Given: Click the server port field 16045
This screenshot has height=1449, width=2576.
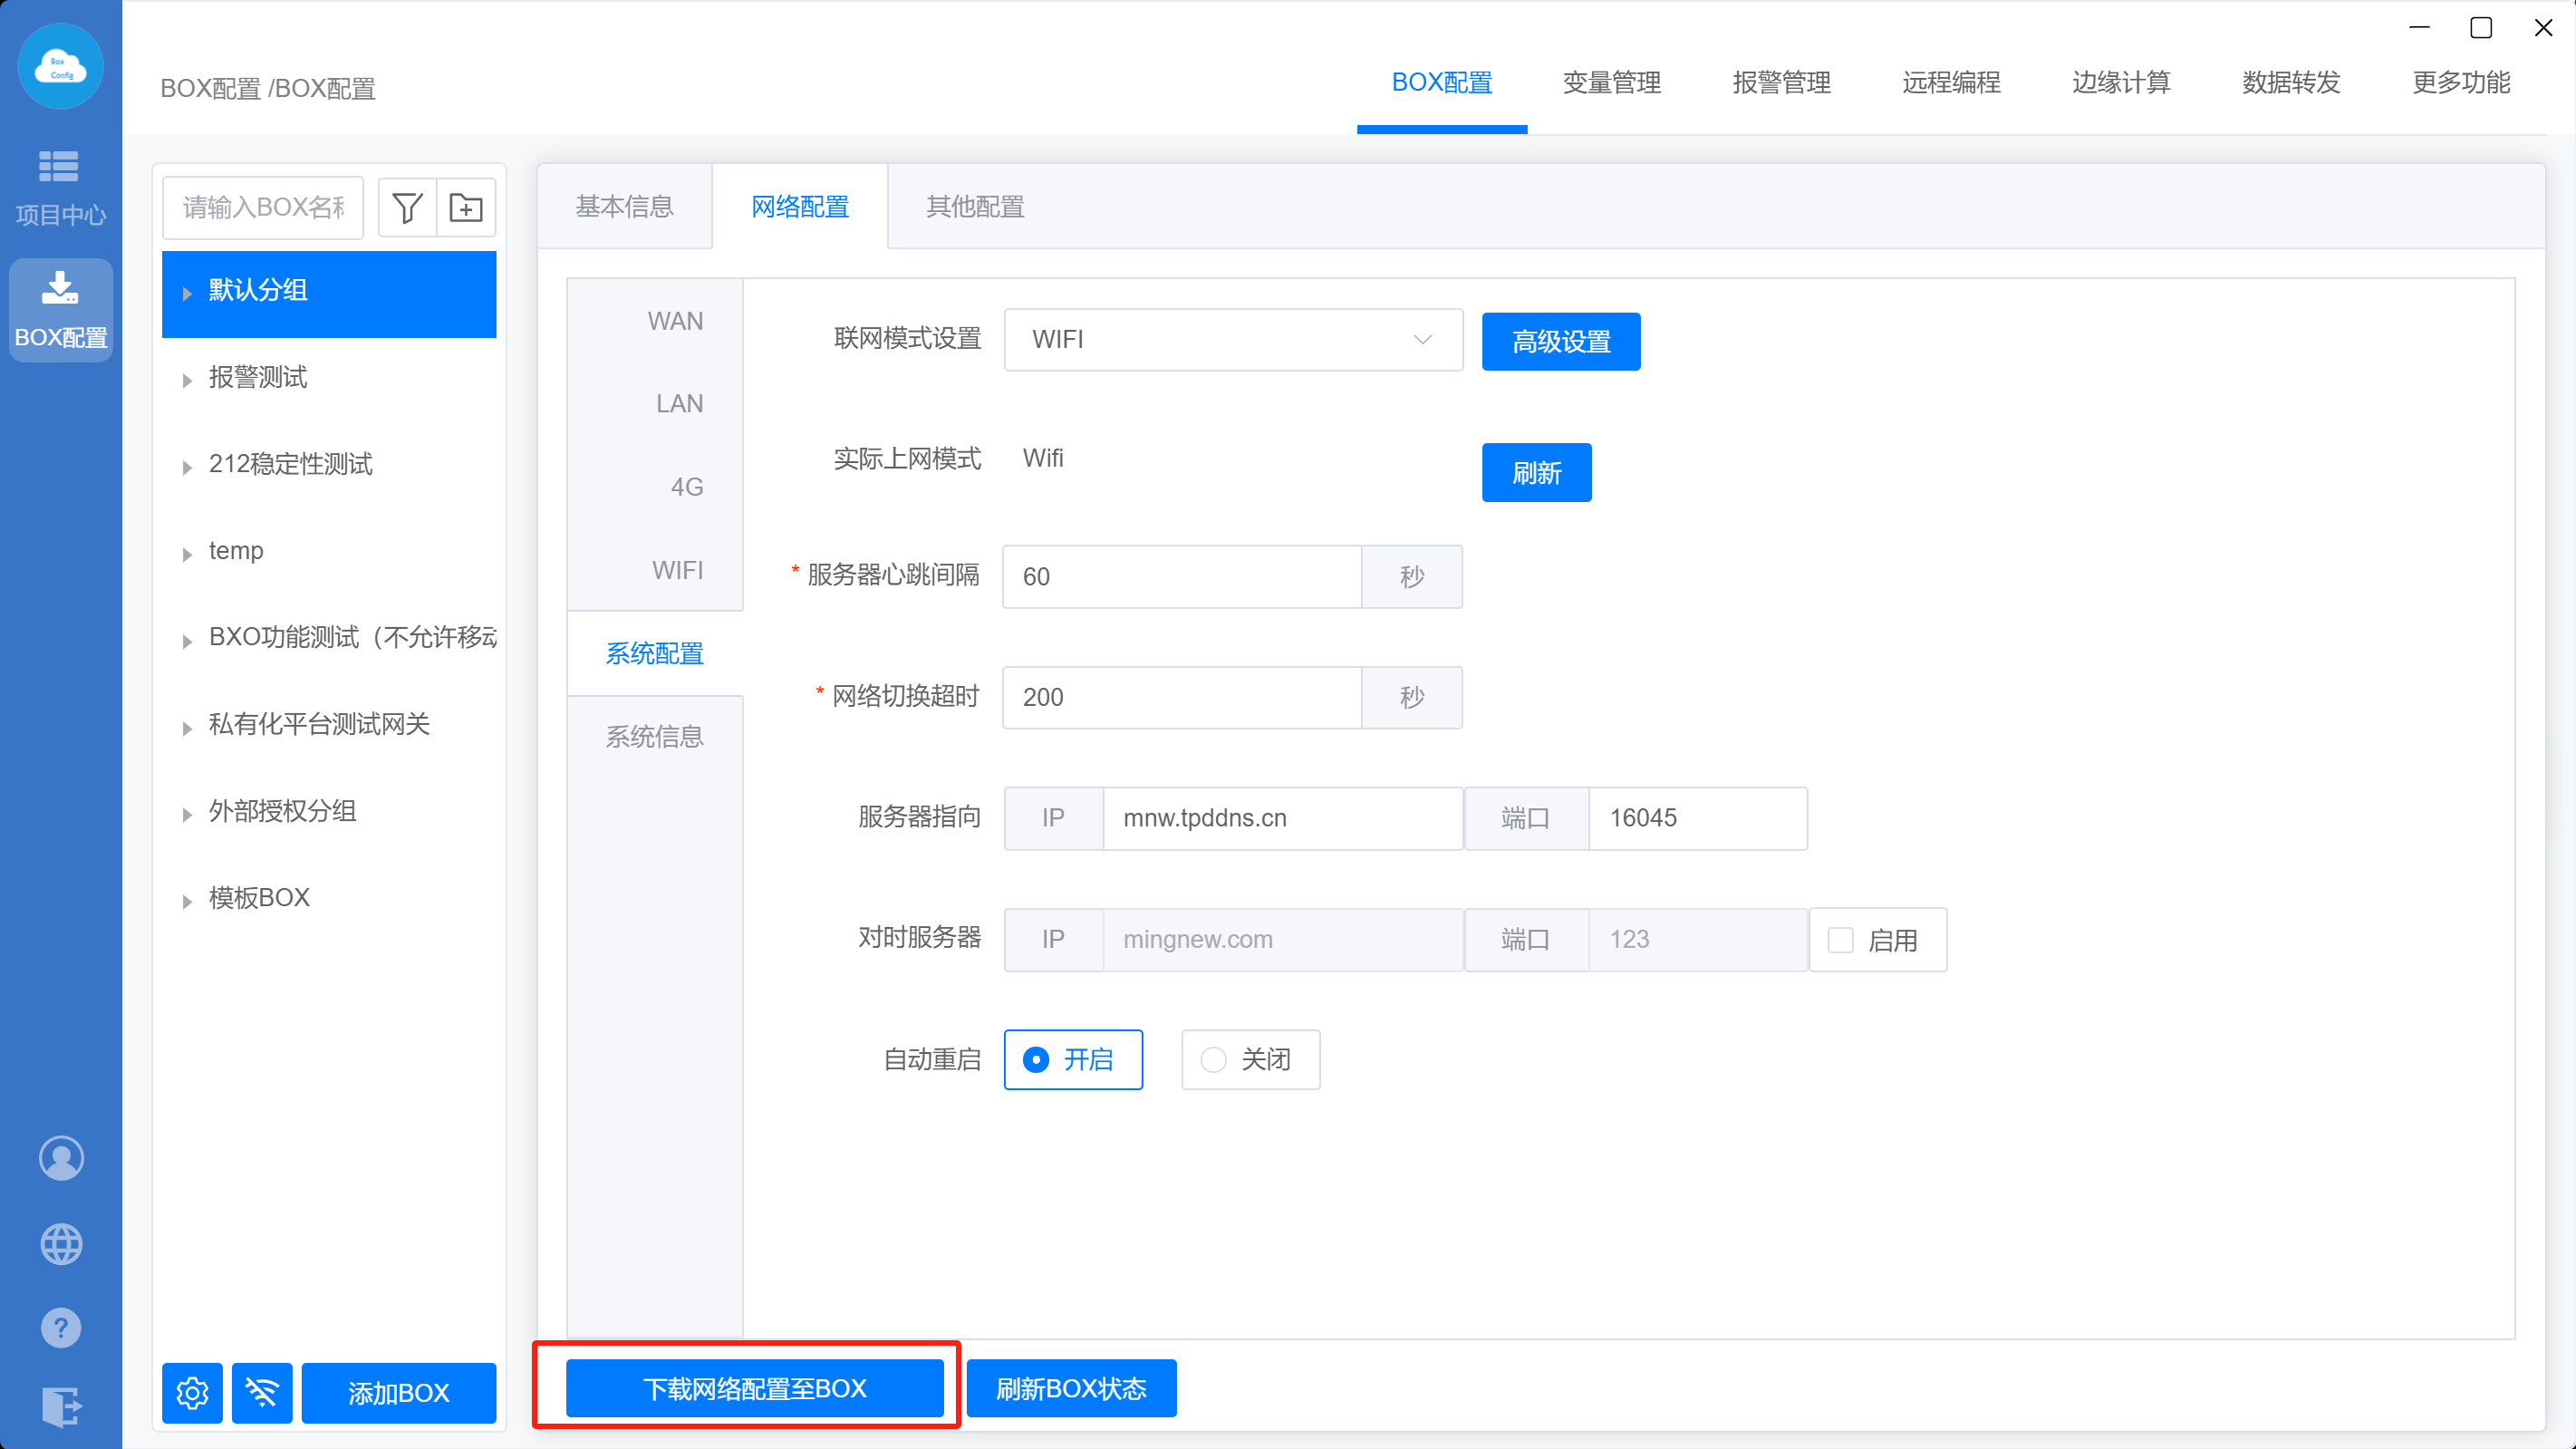Looking at the screenshot, I should pyautogui.click(x=1698, y=818).
